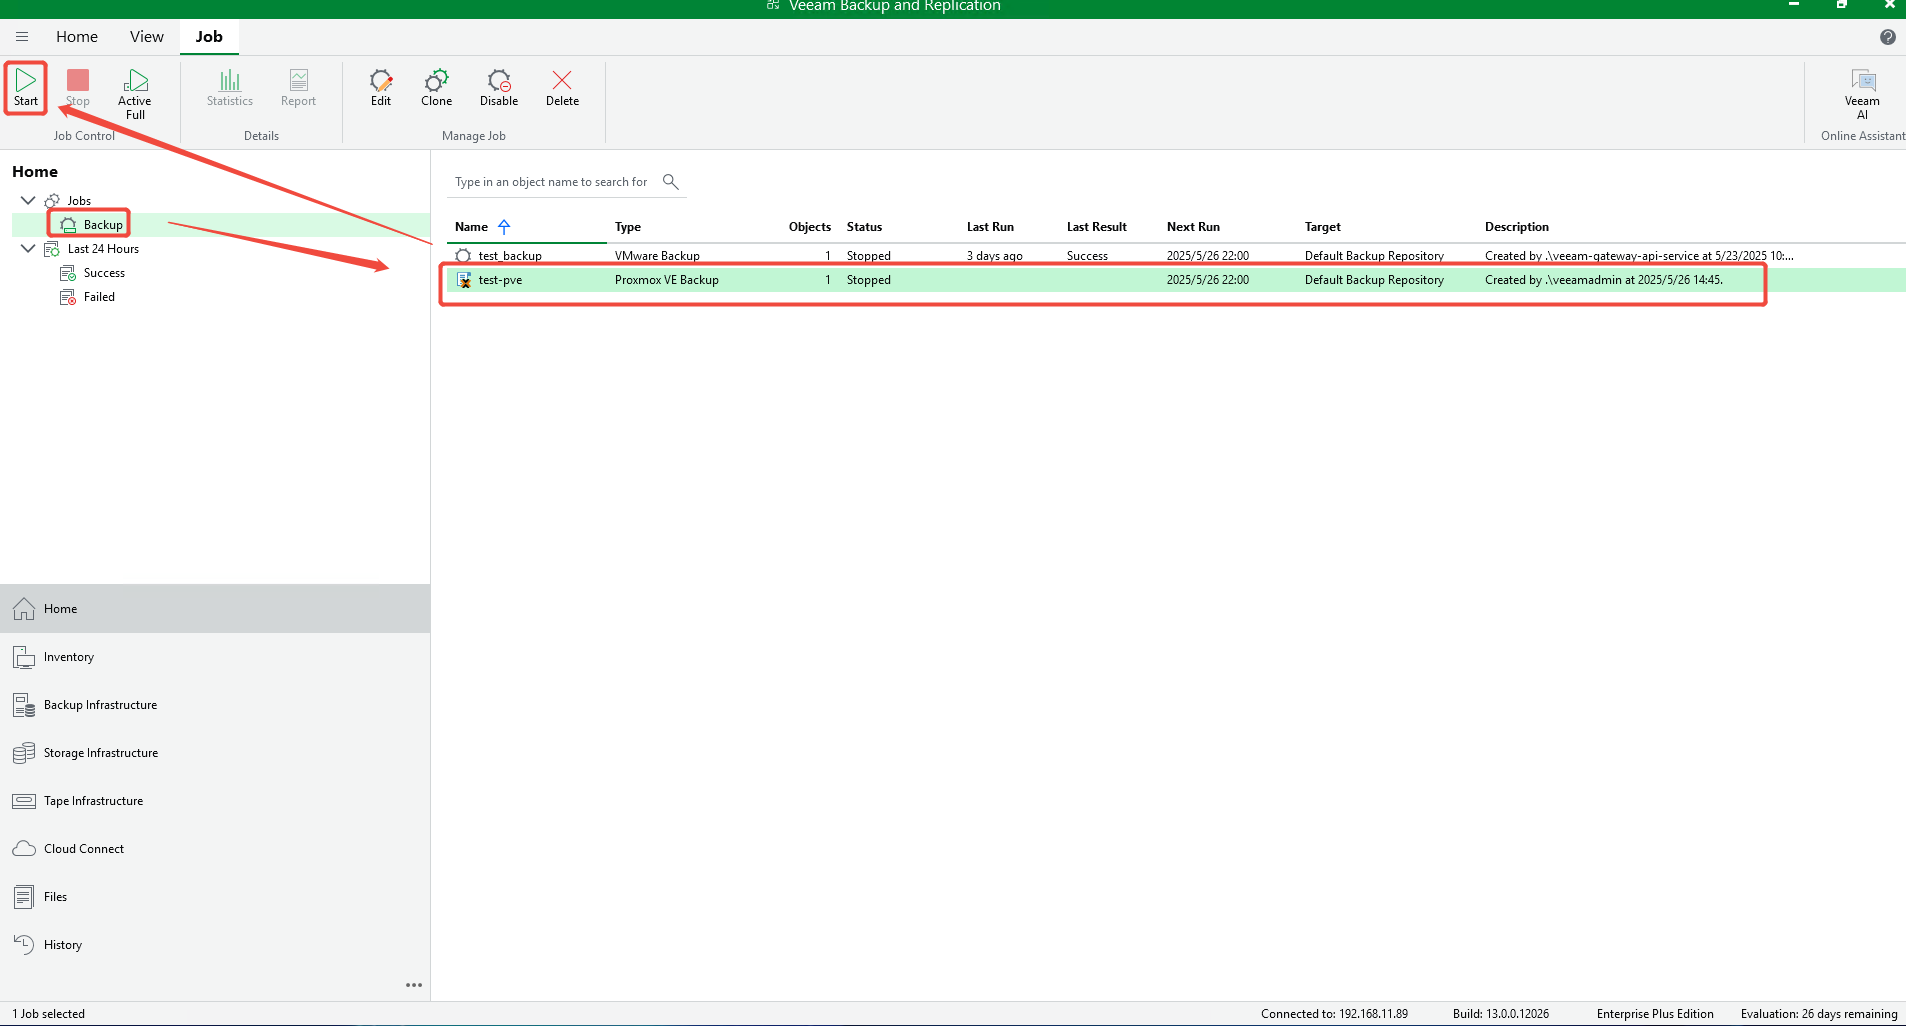Open the Veeam AI assistant

tap(1862, 94)
